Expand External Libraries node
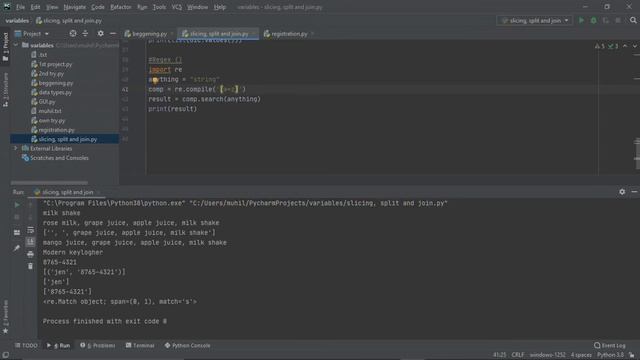Screen dimensions: 640x360 click(16, 148)
